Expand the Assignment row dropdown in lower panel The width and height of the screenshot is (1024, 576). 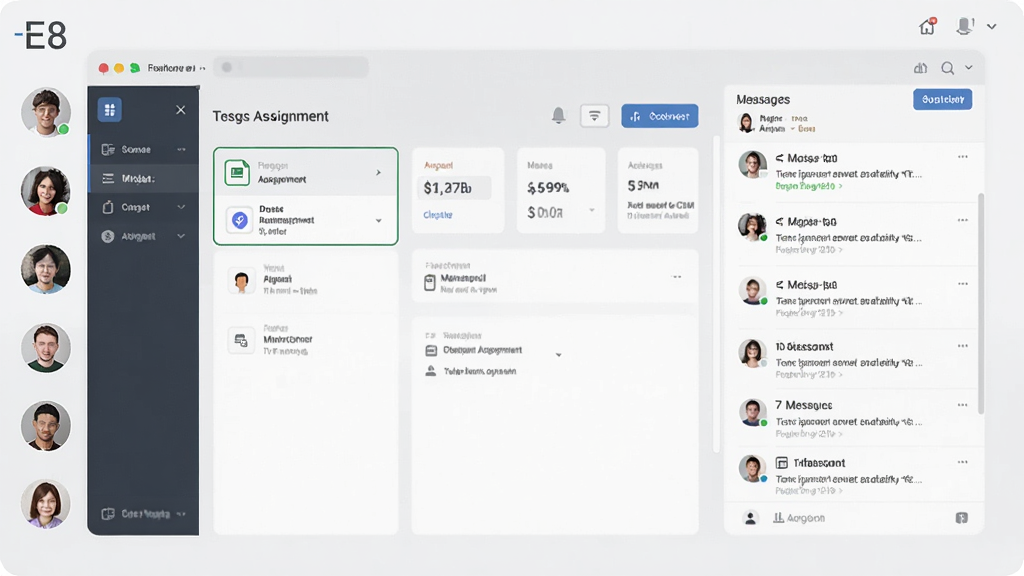pos(558,355)
